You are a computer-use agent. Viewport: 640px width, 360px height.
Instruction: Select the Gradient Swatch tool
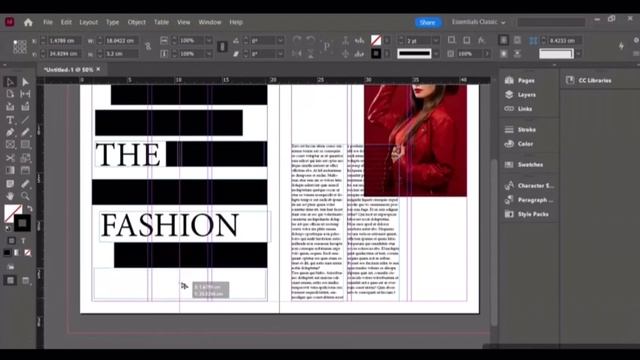[10, 170]
